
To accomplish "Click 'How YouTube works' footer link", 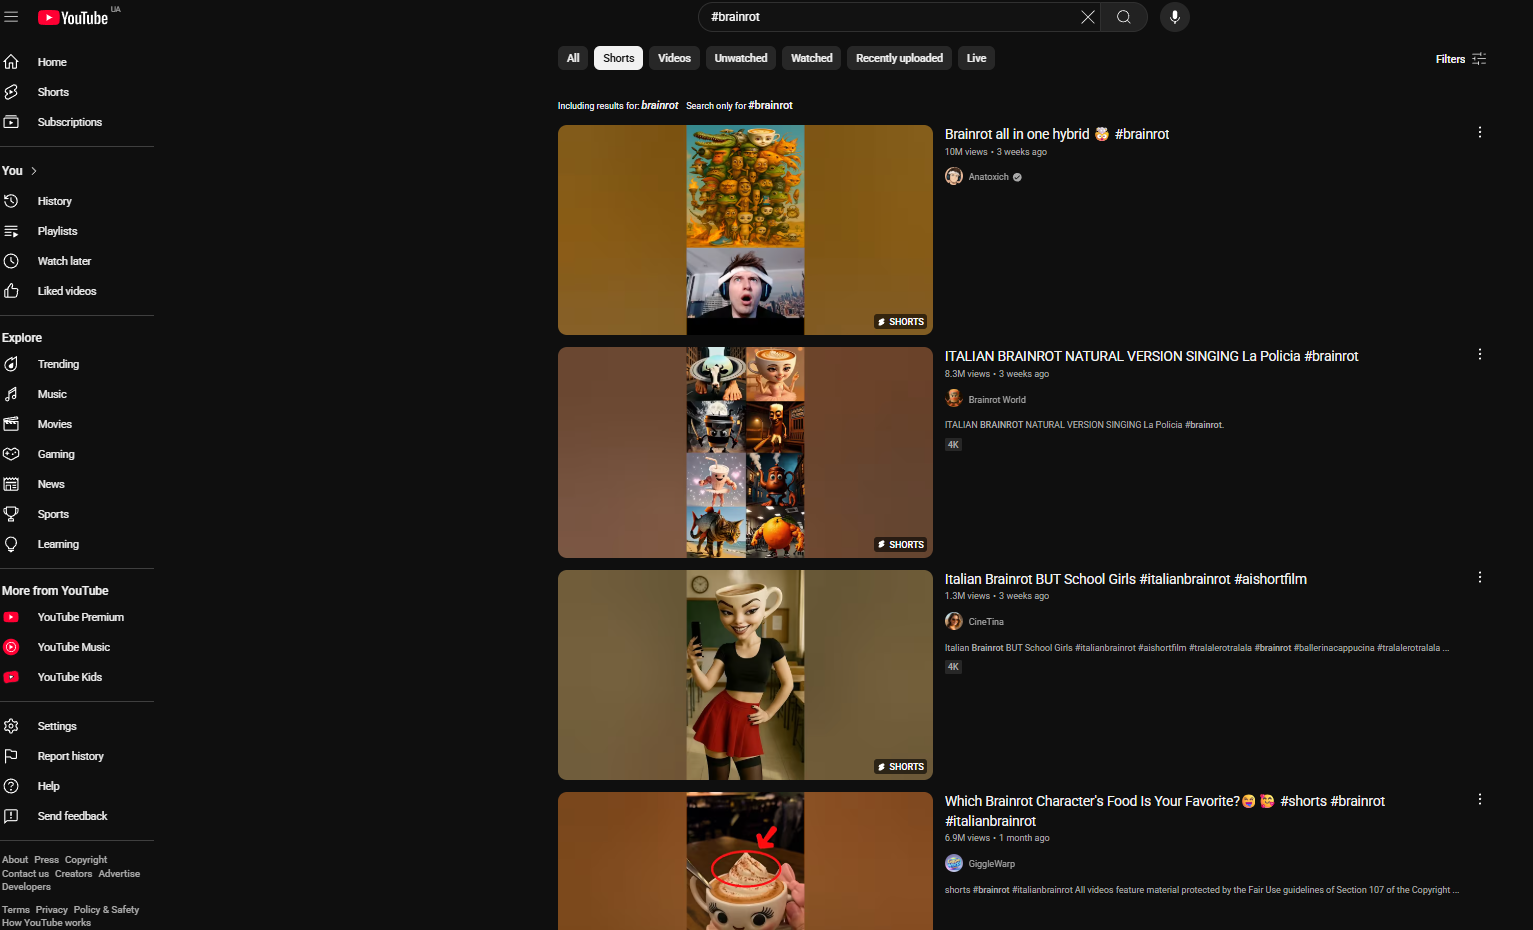I will [46, 923].
